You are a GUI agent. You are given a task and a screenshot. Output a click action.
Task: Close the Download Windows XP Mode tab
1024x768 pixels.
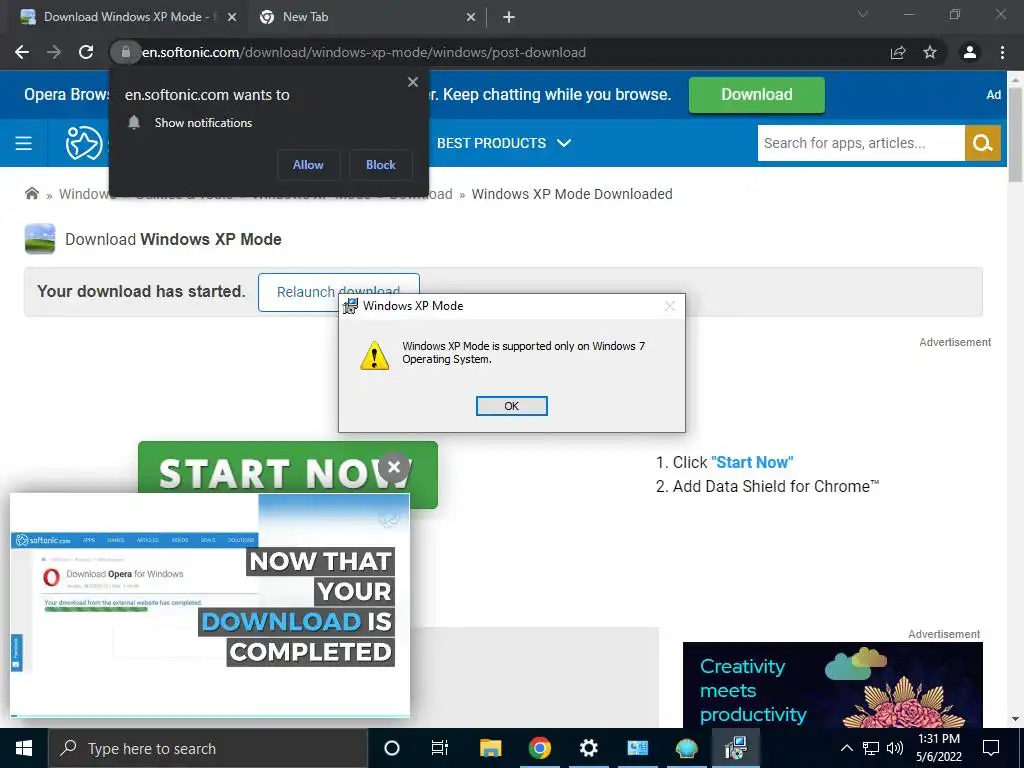pyautogui.click(x=232, y=18)
